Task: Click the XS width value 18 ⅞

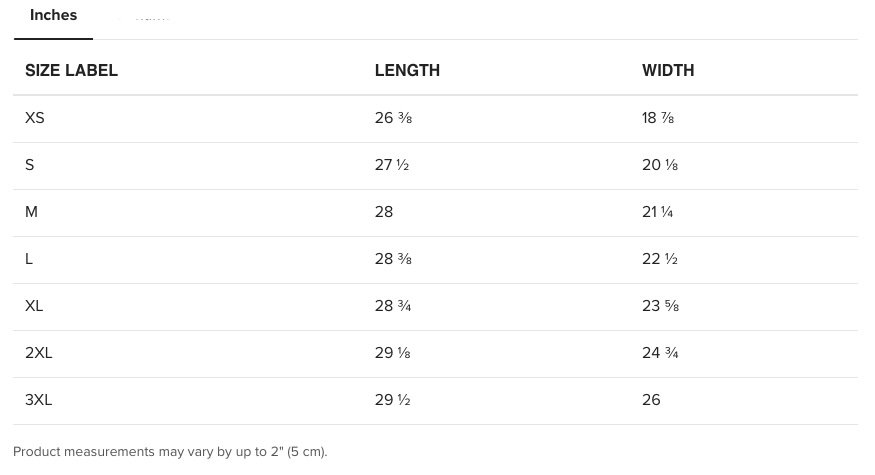Action: (658, 118)
